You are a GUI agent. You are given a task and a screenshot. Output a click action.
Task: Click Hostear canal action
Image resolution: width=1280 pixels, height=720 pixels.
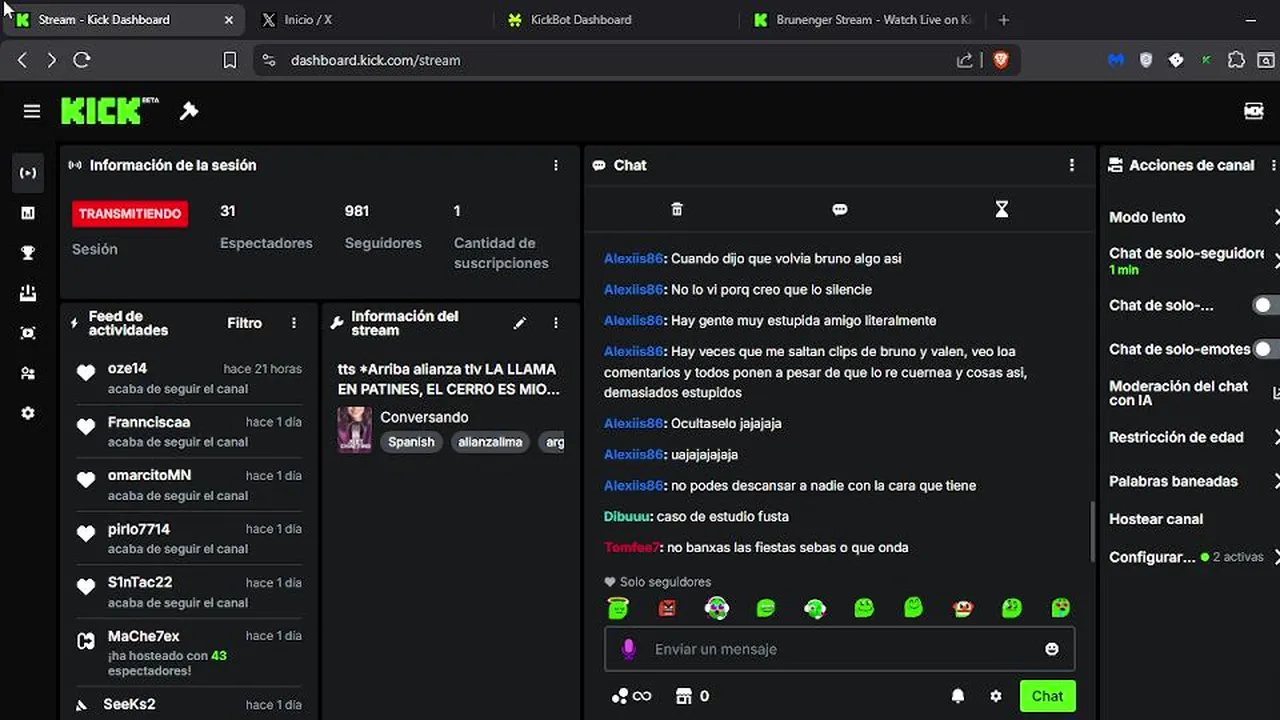[x=1156, y=519]
